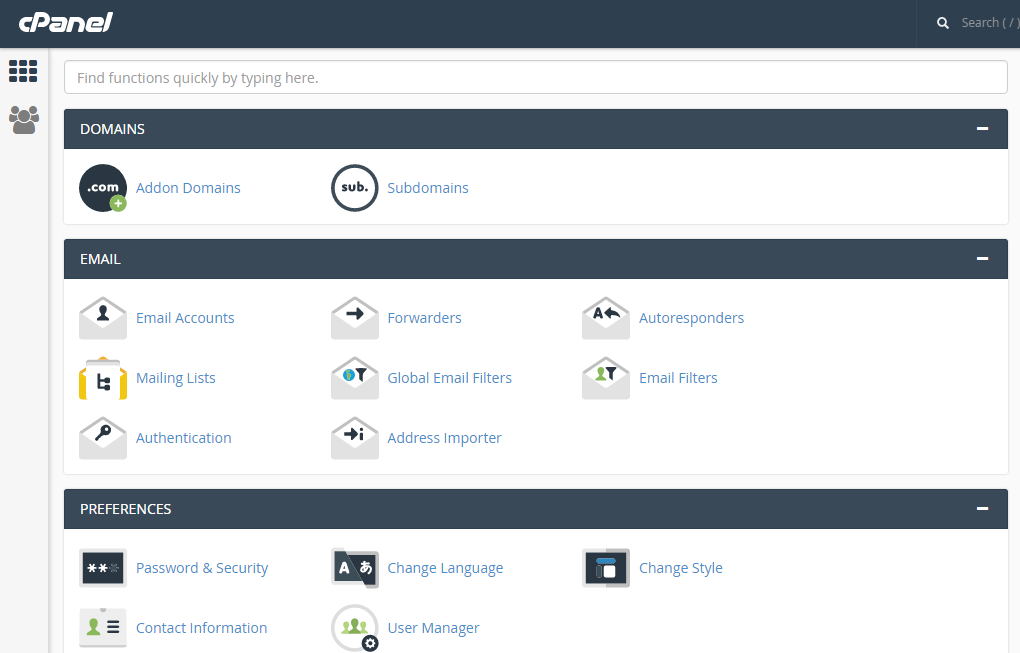Open the Authentication link
This screenshot has height=653, width=1020.
[x=183, y=438]
